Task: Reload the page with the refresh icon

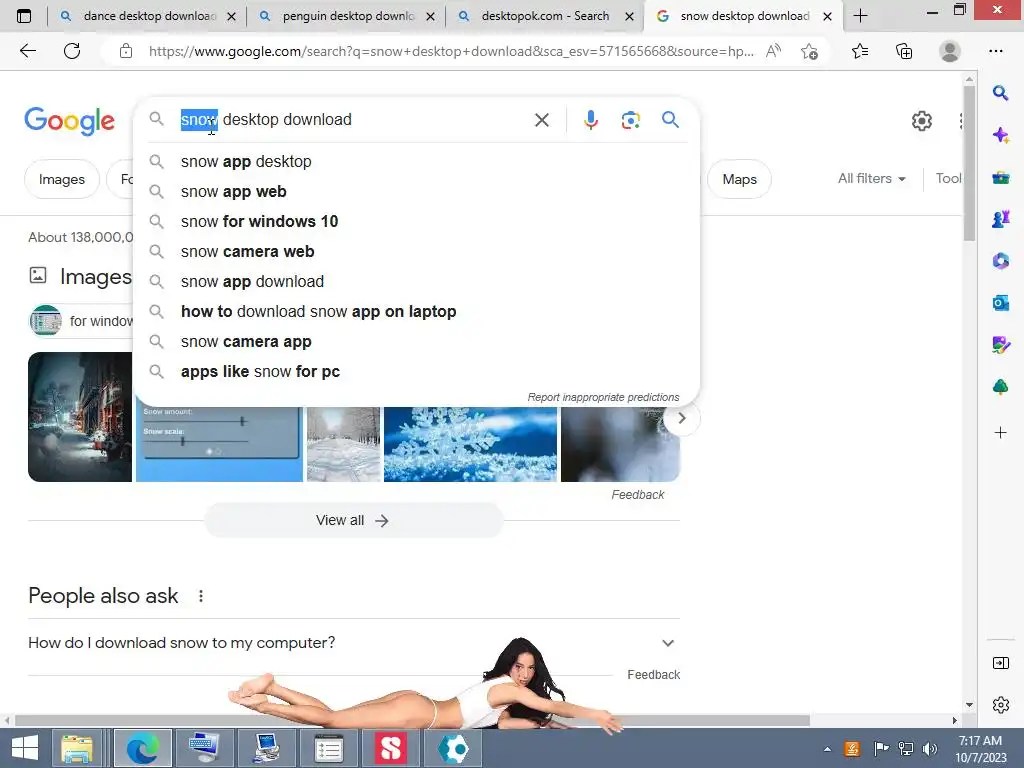Action: pyautogui.click(x=72, y=51)
